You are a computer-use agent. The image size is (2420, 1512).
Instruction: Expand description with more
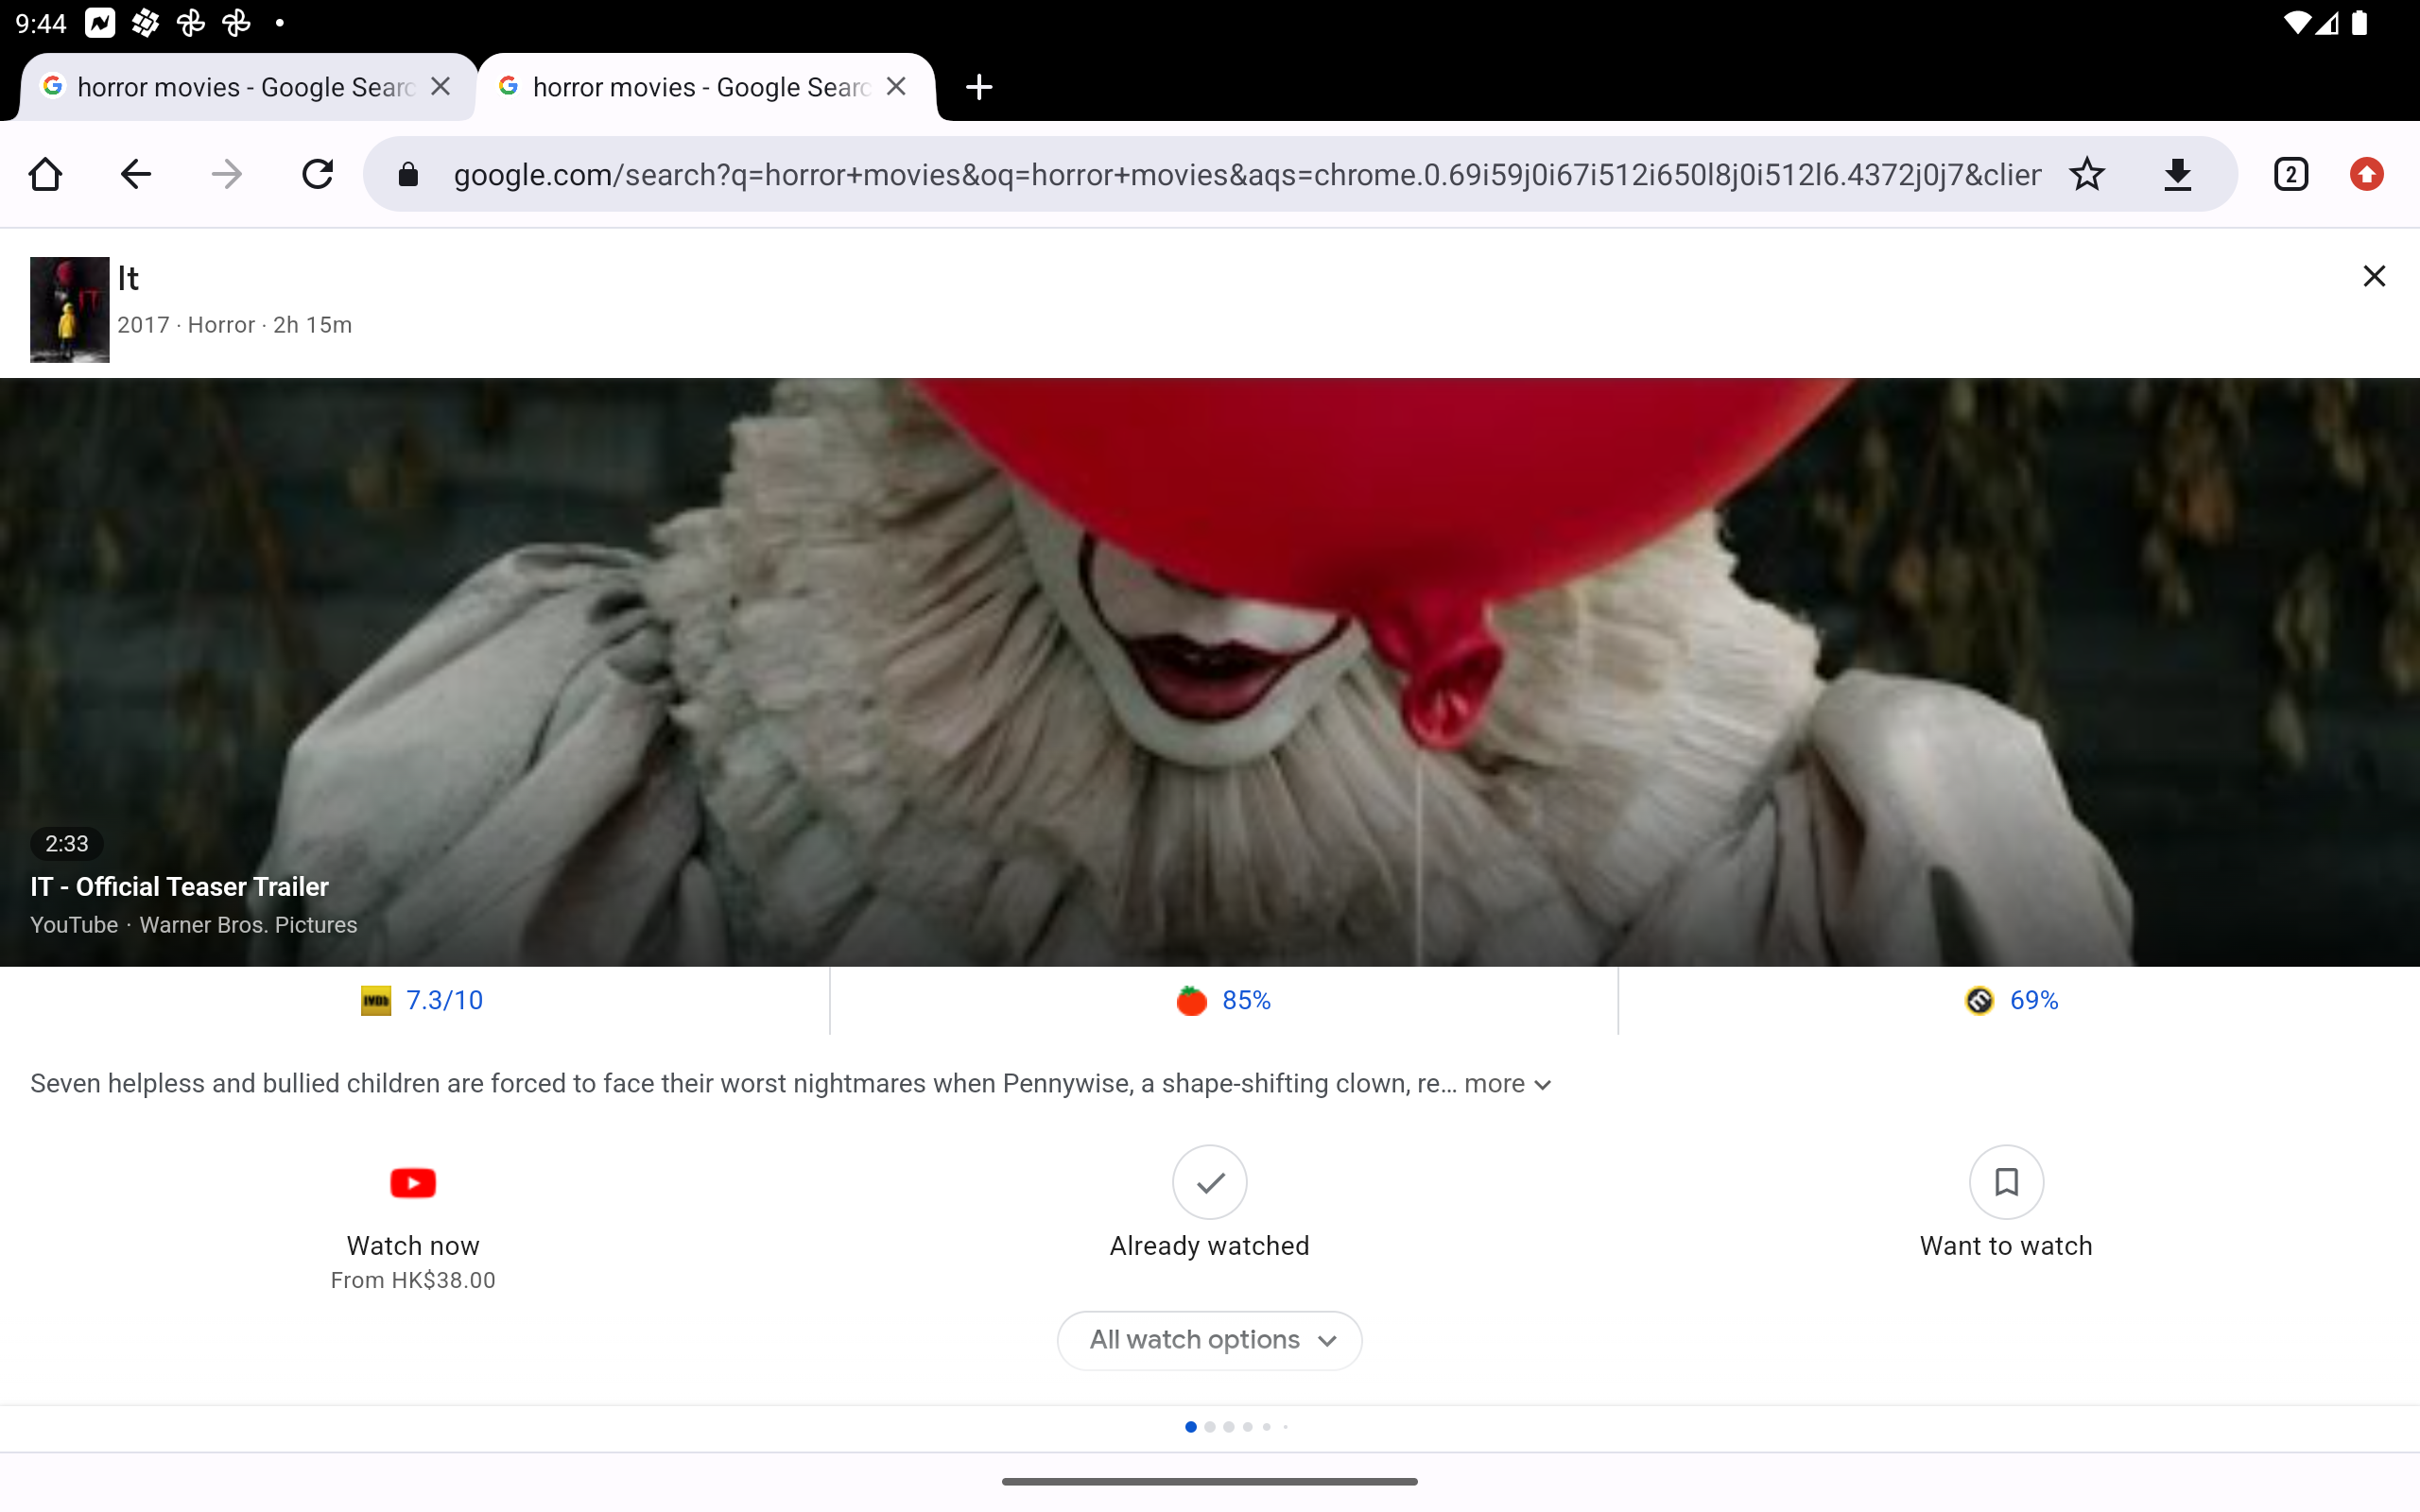pos(1507,1084)
